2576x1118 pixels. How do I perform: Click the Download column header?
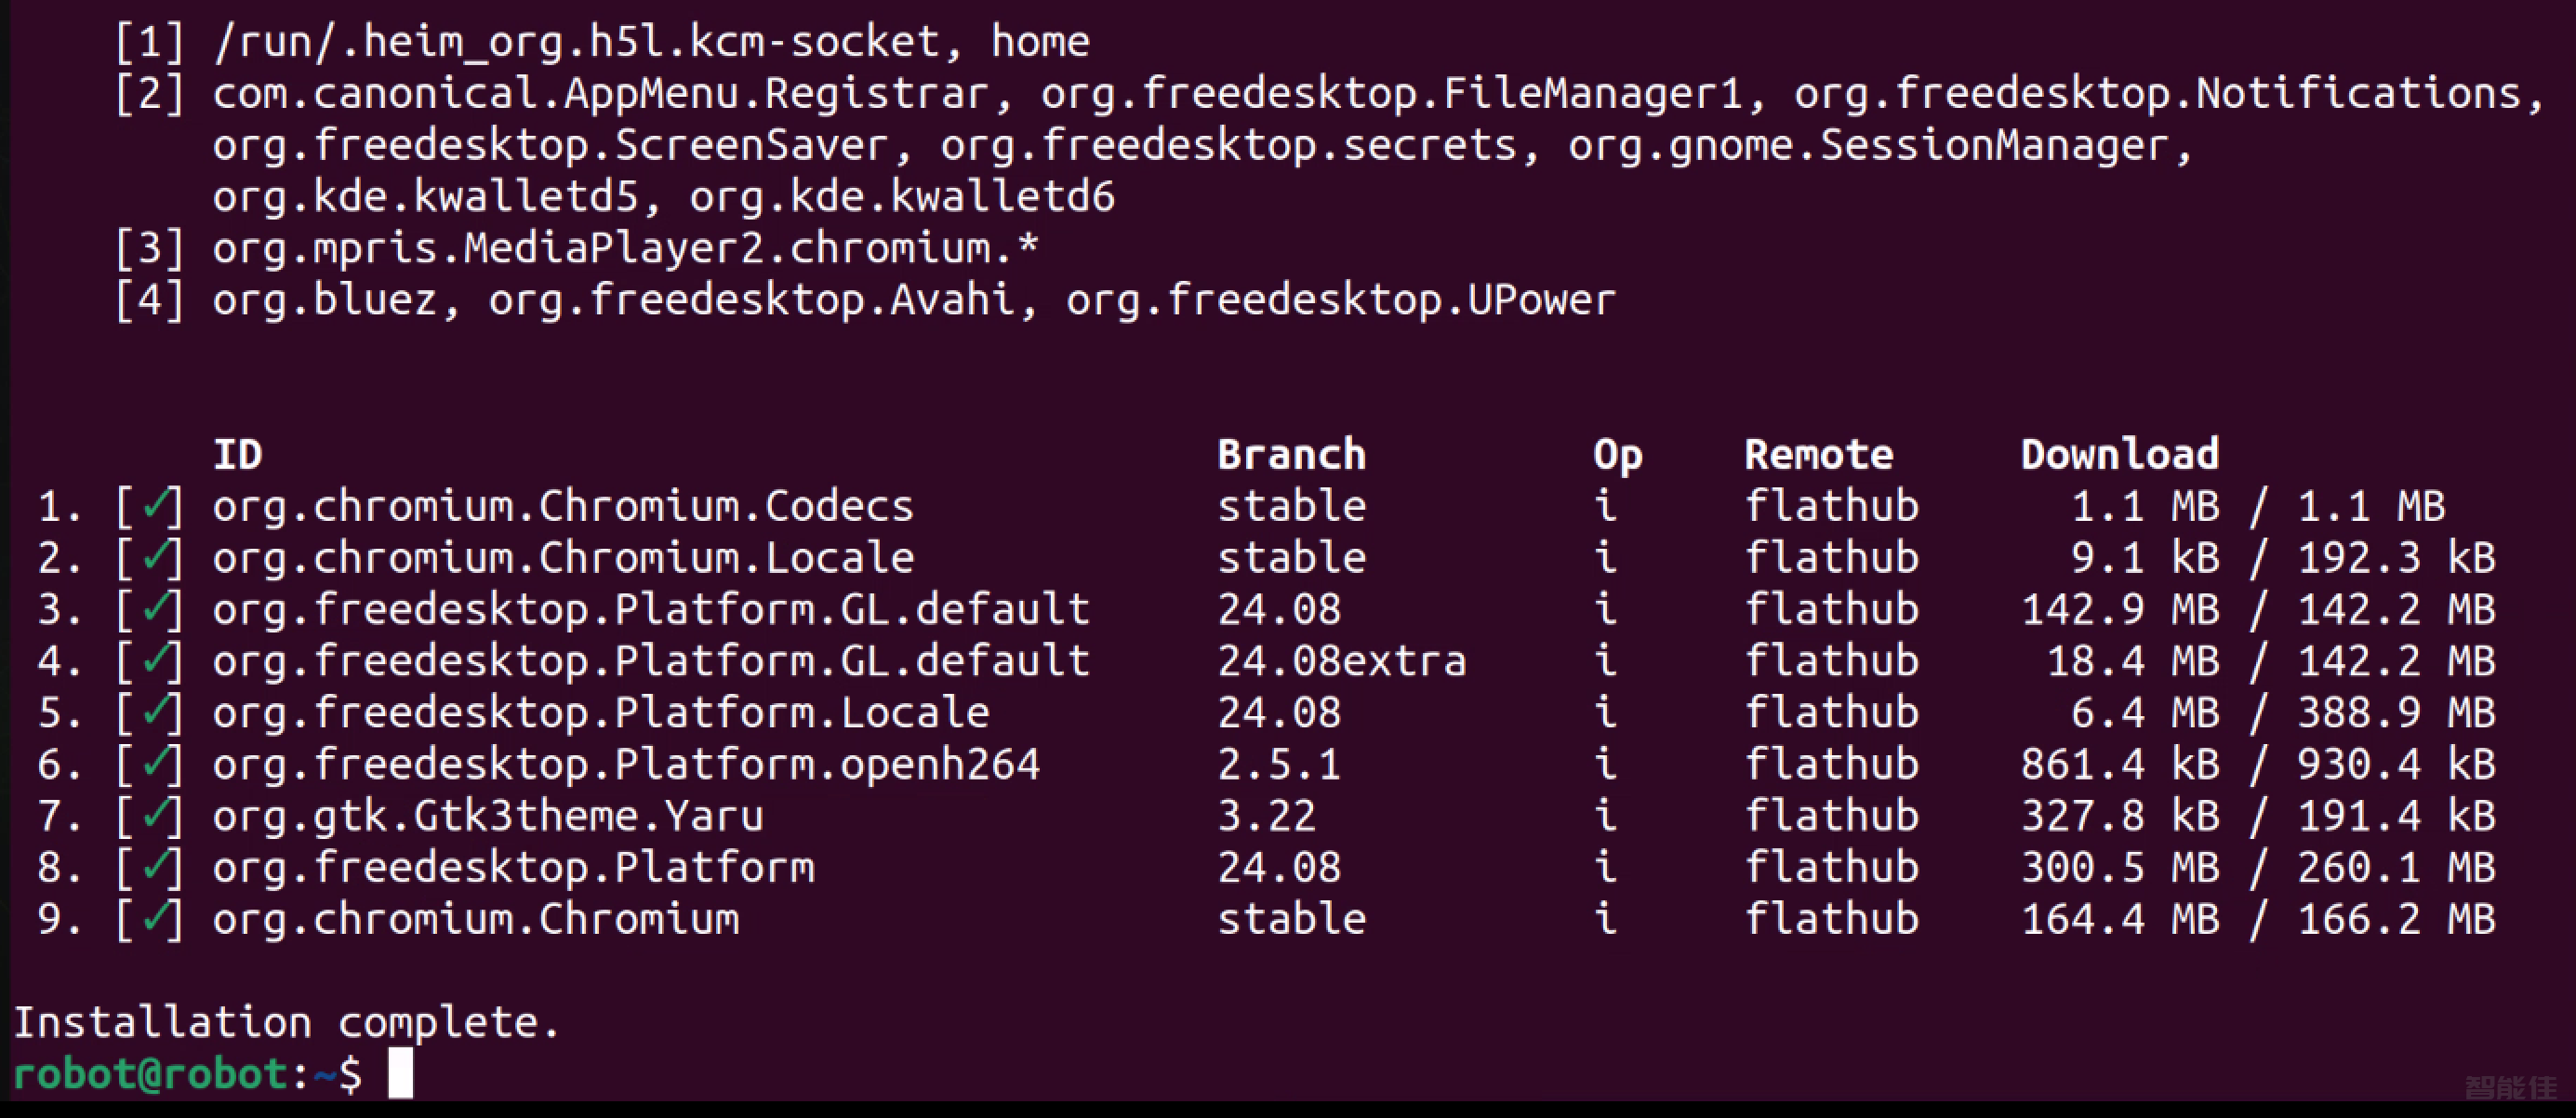[x=2120, y=454]
